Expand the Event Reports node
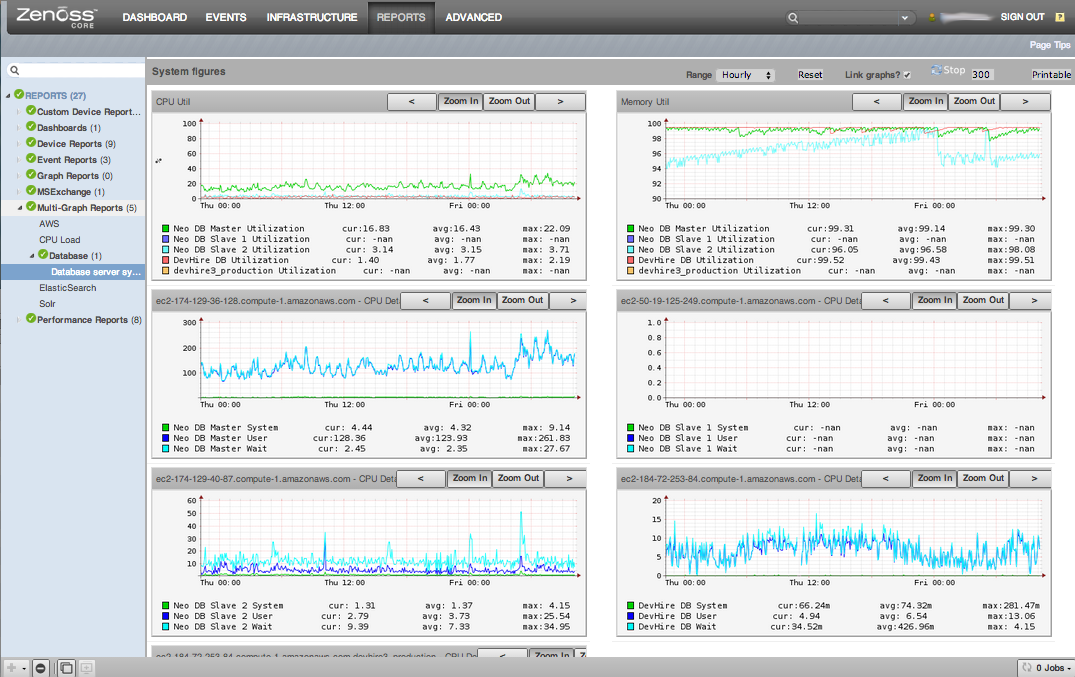The width and height of the screenshot is (1075, 677). point(19,160)
